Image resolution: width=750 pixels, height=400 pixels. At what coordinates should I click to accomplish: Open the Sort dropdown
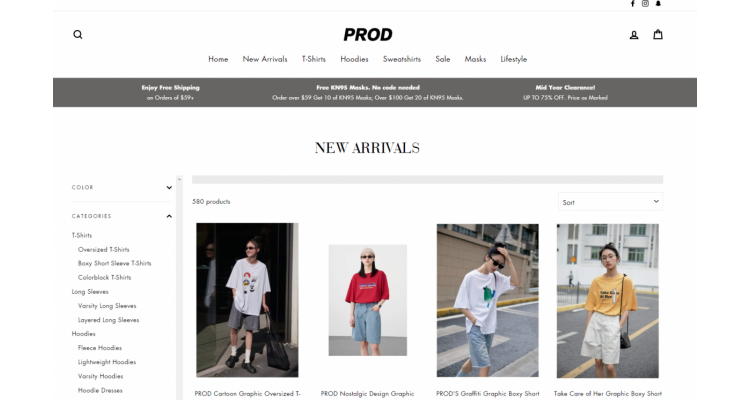click(610, 202)
